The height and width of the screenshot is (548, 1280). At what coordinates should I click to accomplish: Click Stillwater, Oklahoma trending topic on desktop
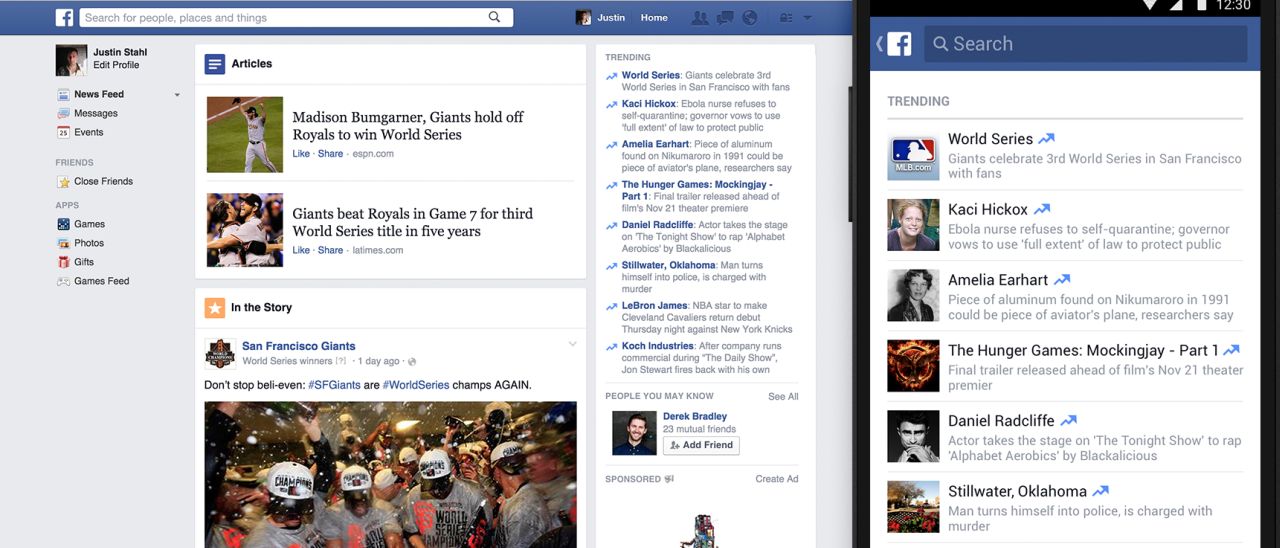(668, 266)
